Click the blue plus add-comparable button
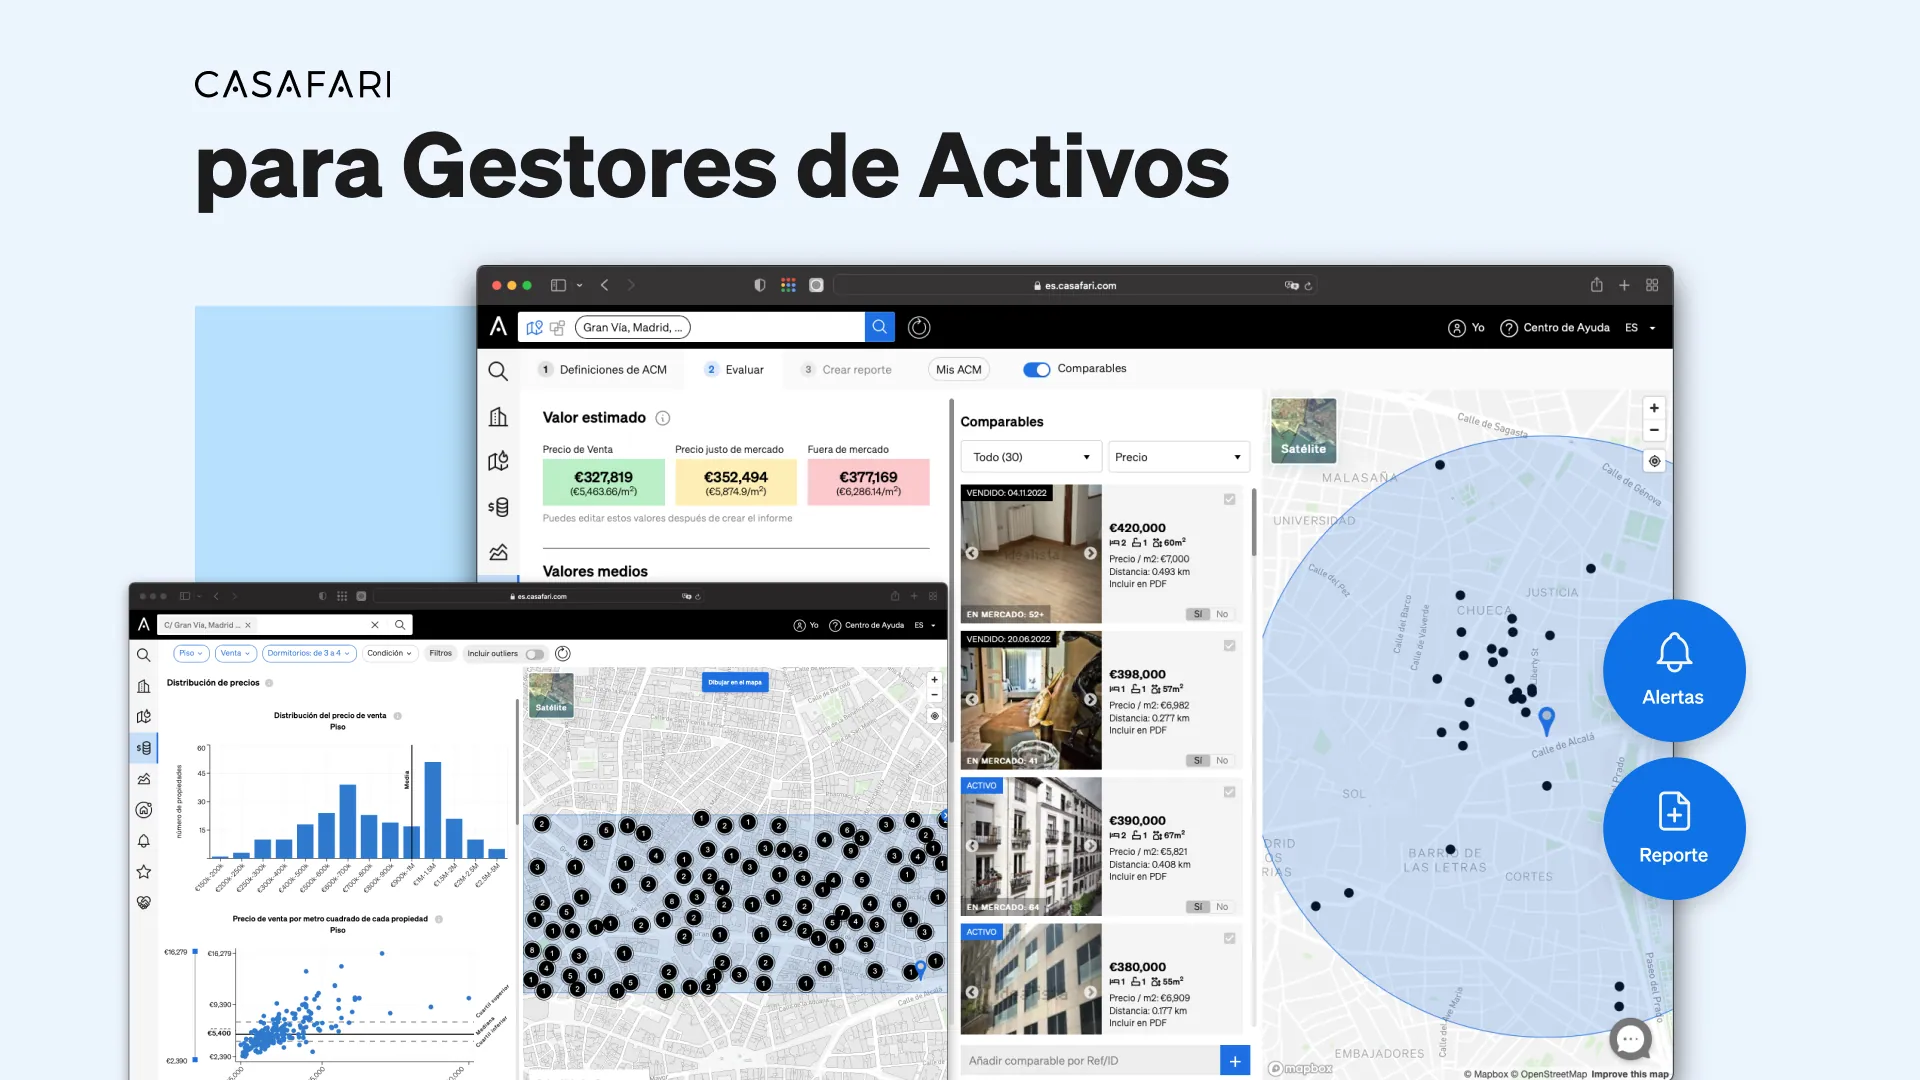 pos(1235,1061)
